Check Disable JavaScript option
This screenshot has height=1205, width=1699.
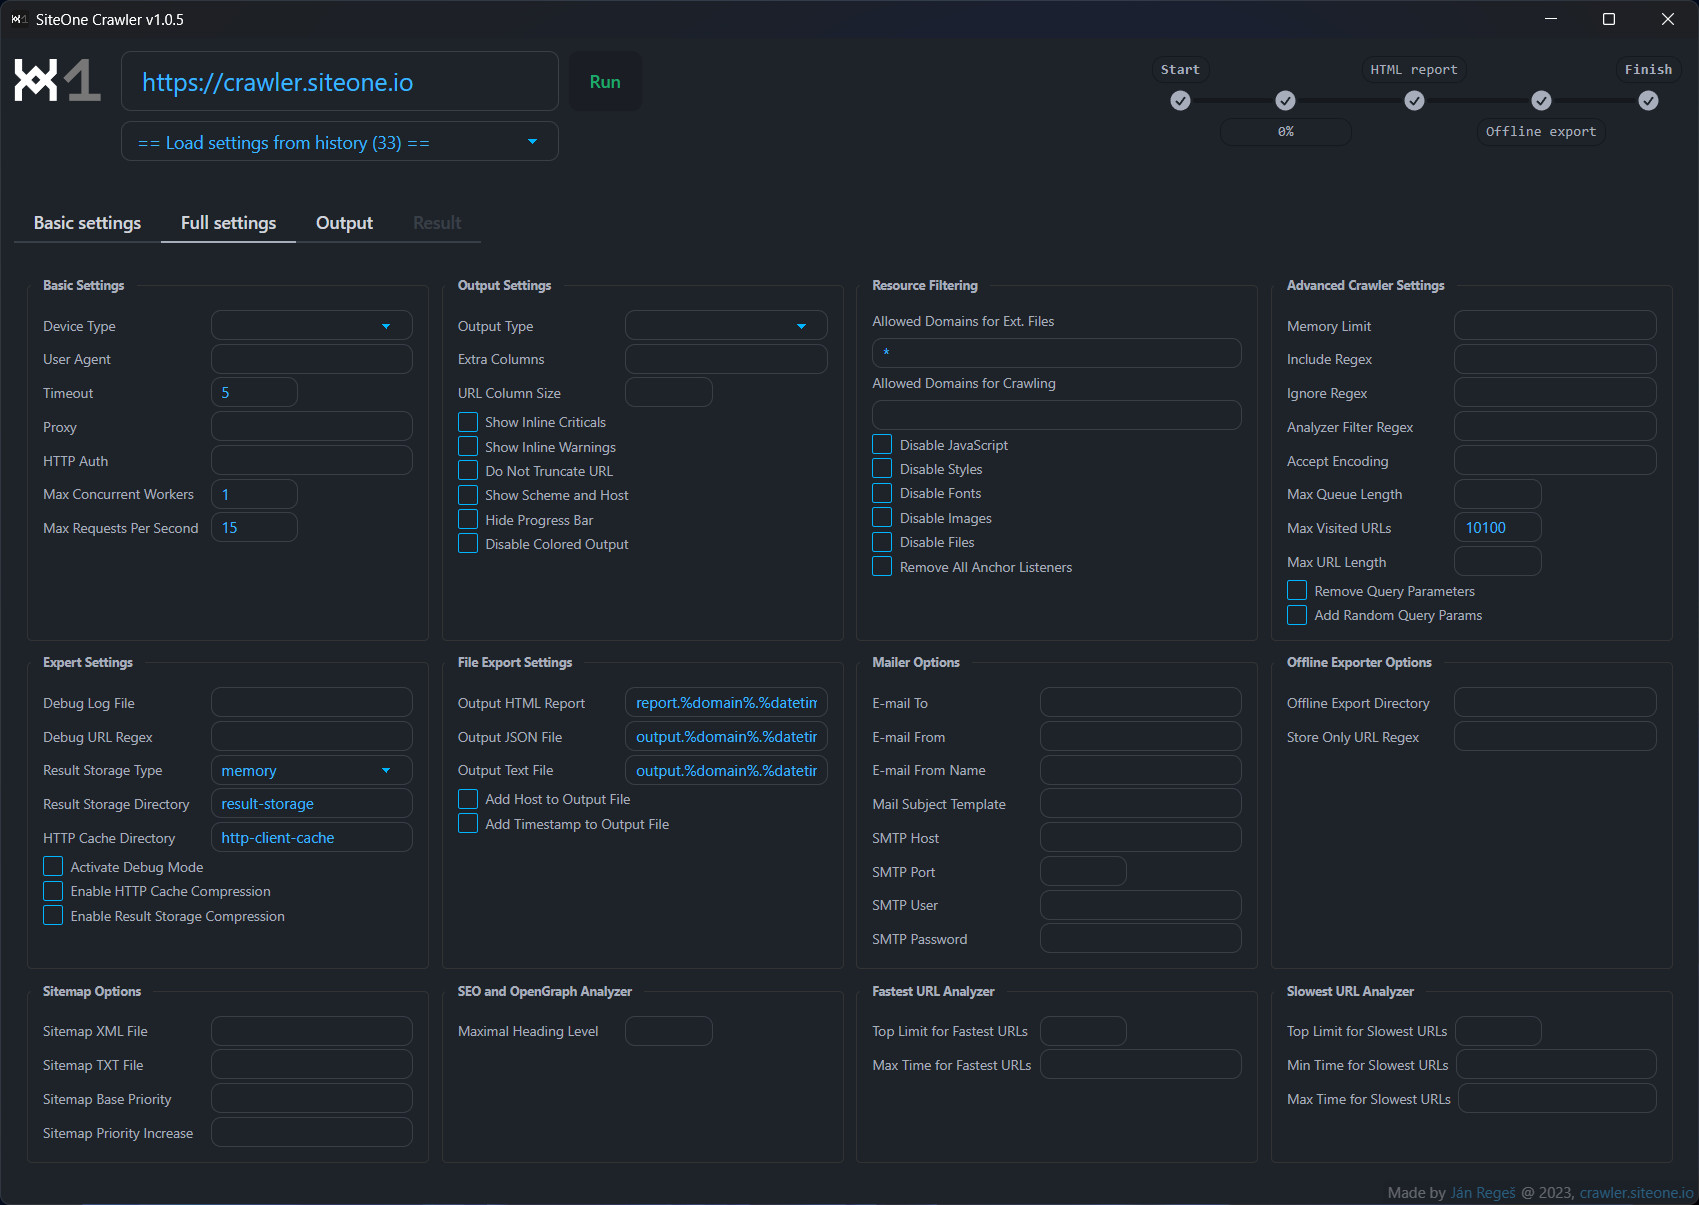point(882,444)
